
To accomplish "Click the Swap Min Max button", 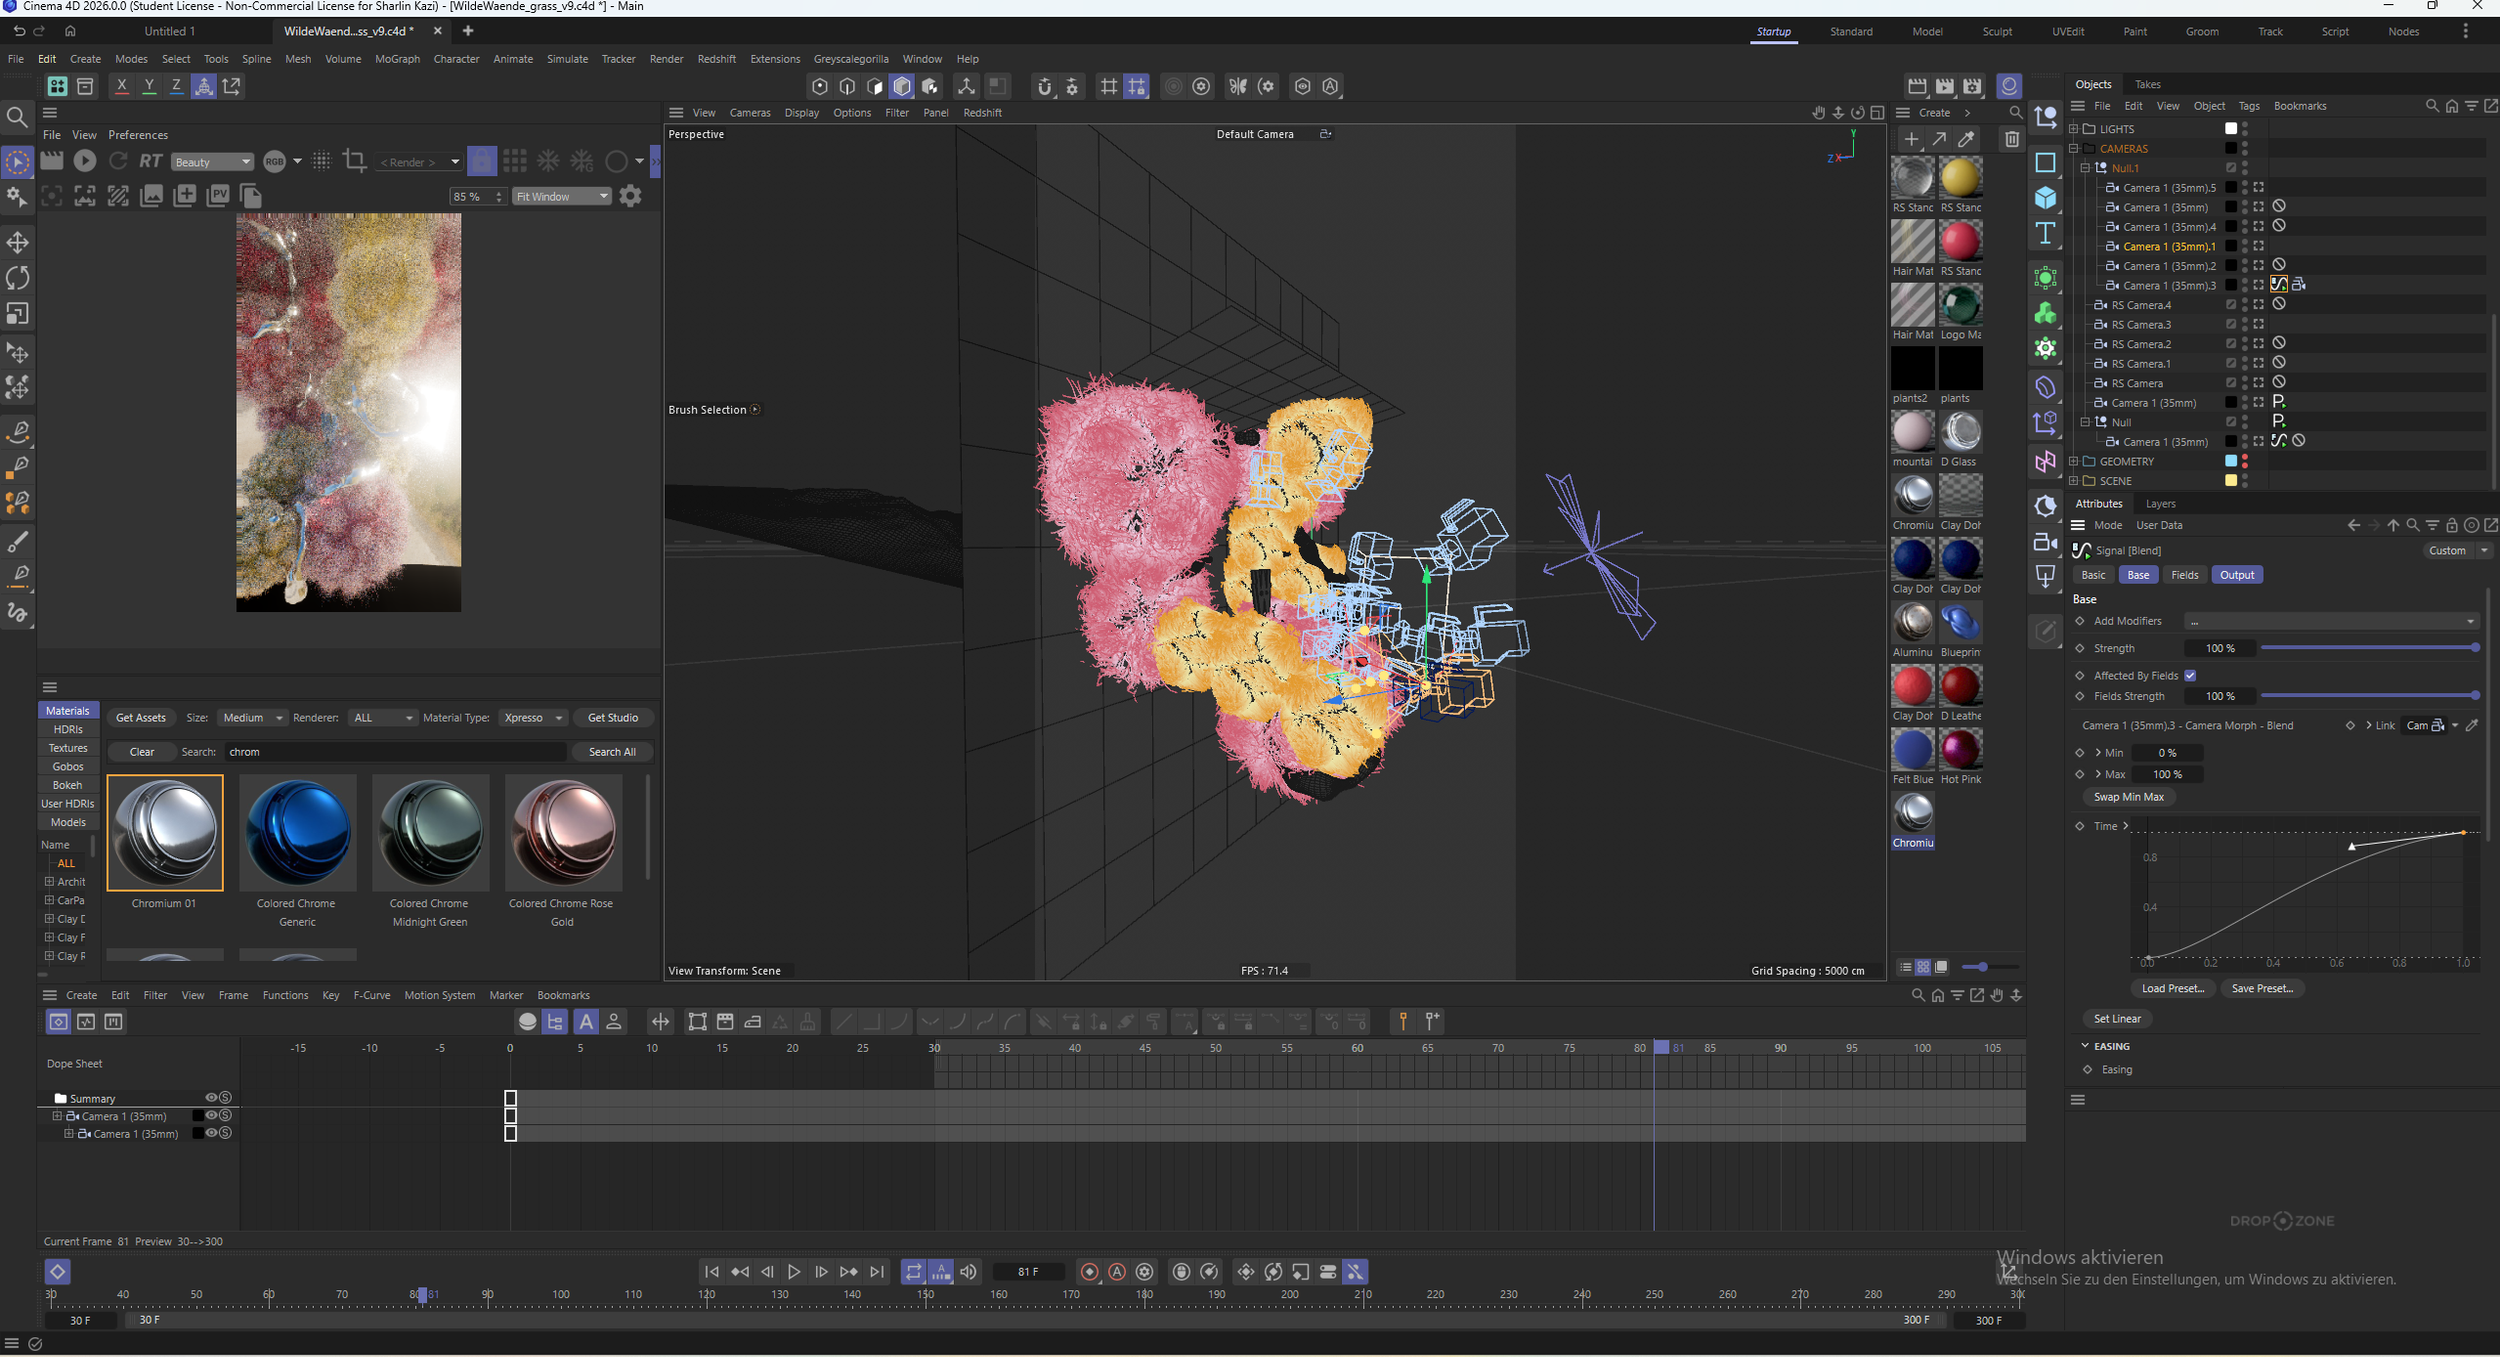I will coord(2128,797).
